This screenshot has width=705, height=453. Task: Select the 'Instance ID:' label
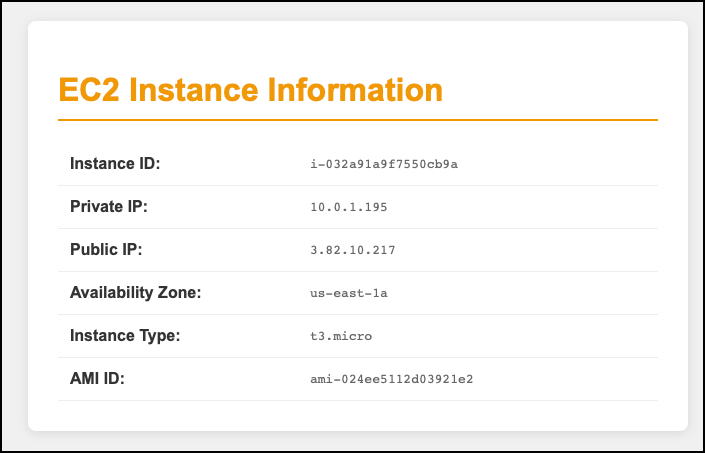(x=115, y=164)
